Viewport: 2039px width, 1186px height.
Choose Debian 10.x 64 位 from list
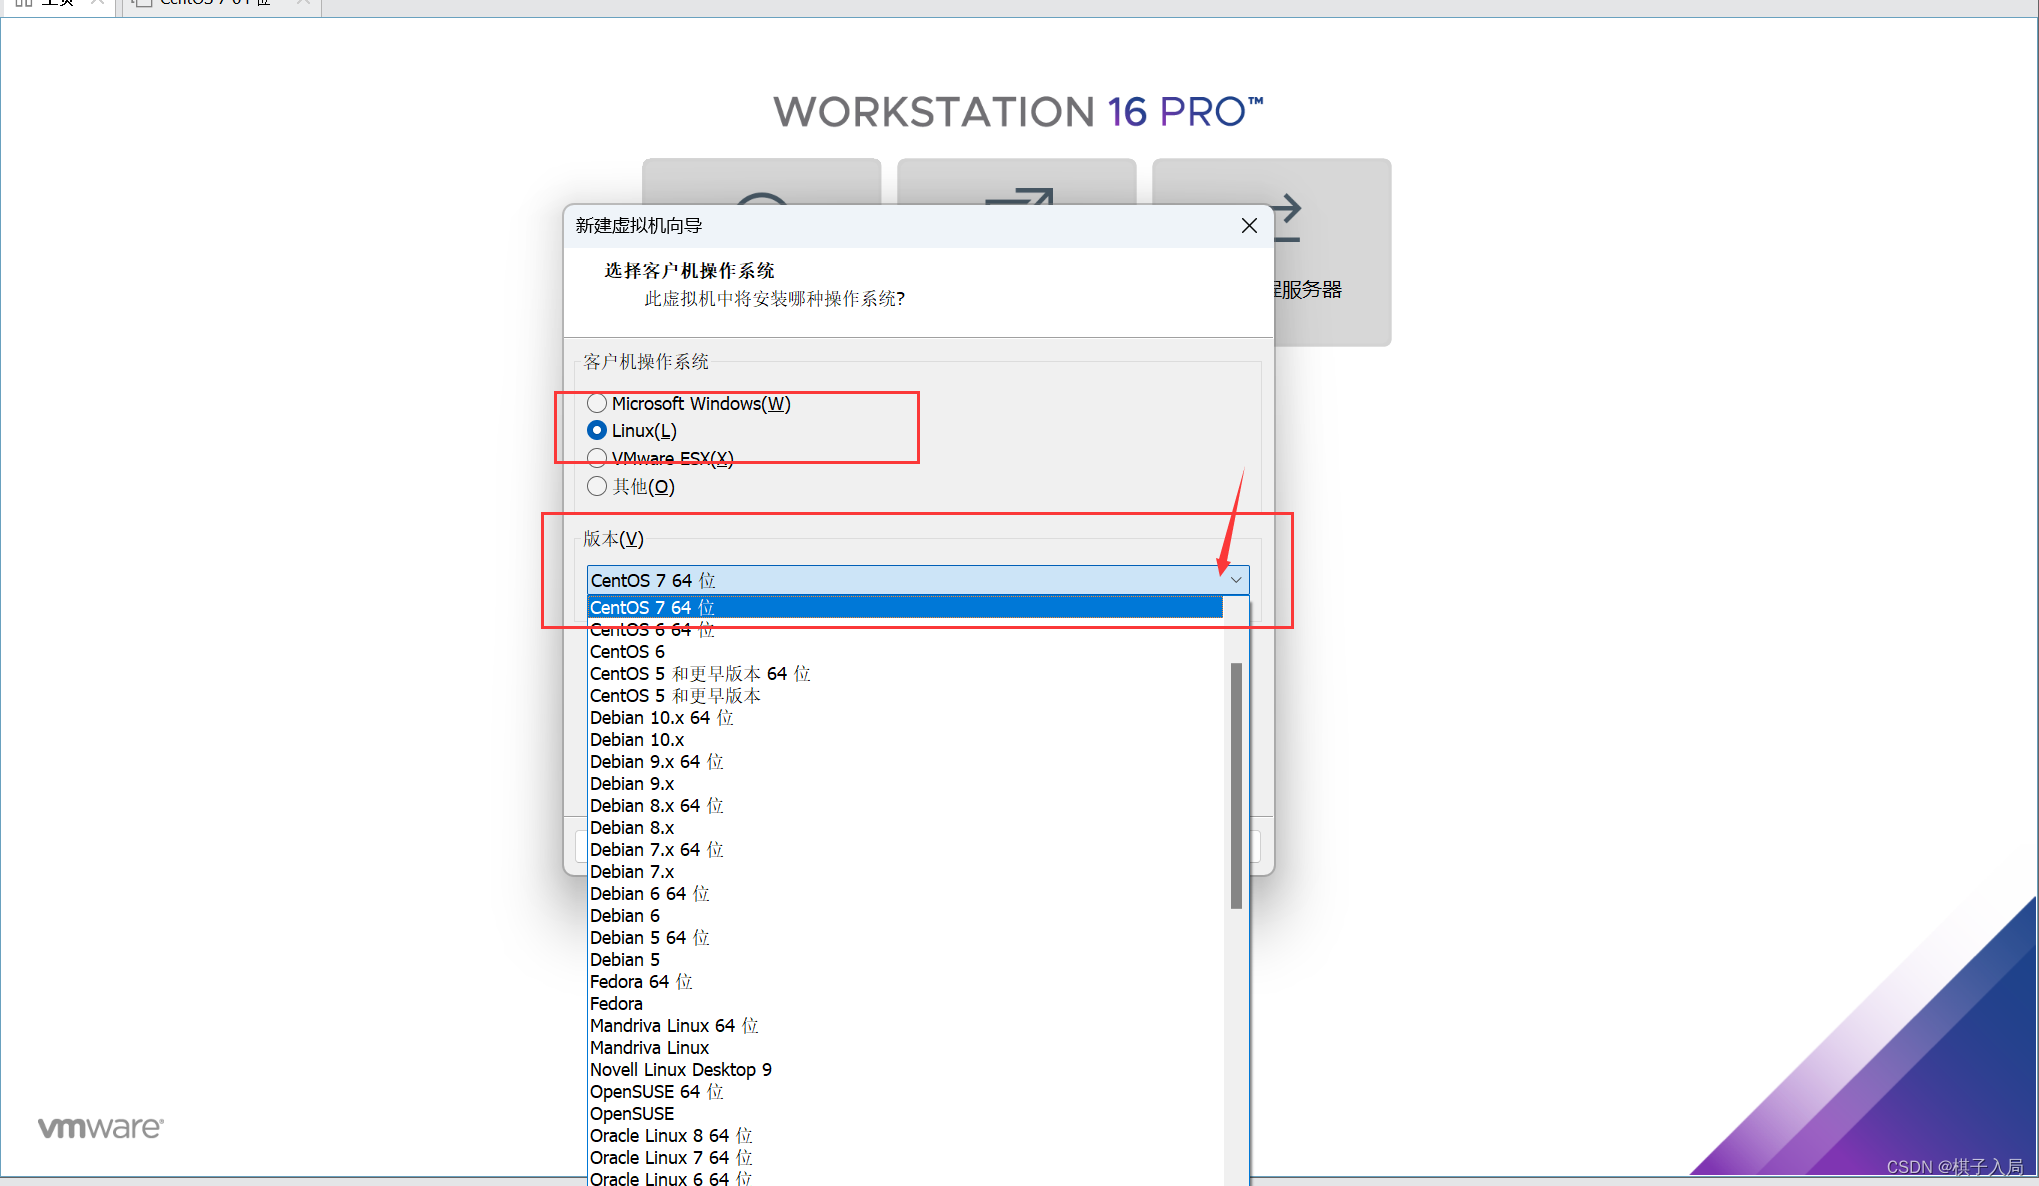tap(661, 718)
